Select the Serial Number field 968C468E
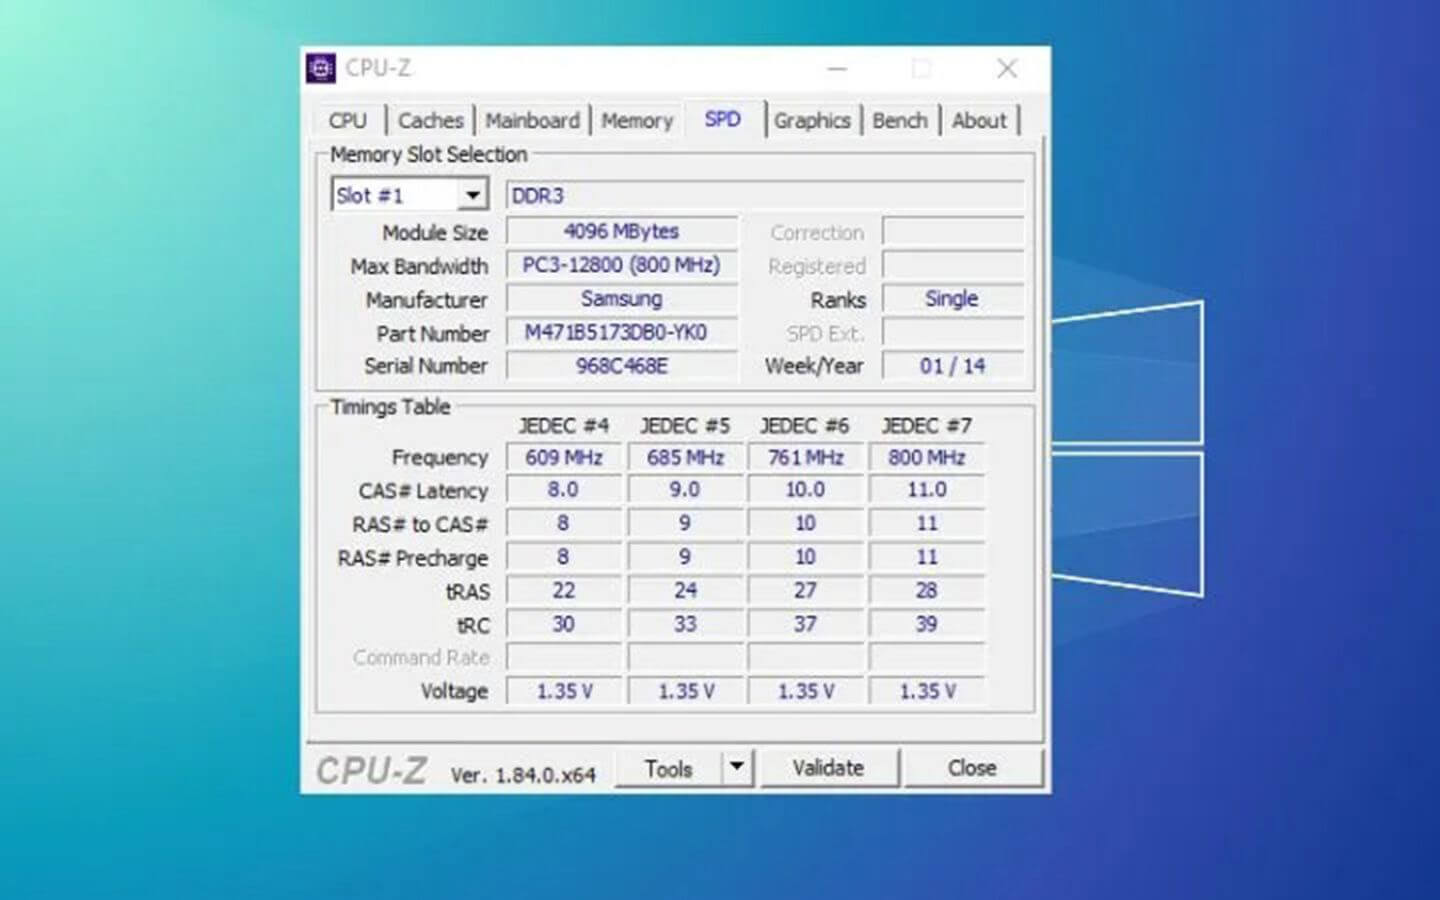Screen dimensions: 1440x900 click(621, 366)
